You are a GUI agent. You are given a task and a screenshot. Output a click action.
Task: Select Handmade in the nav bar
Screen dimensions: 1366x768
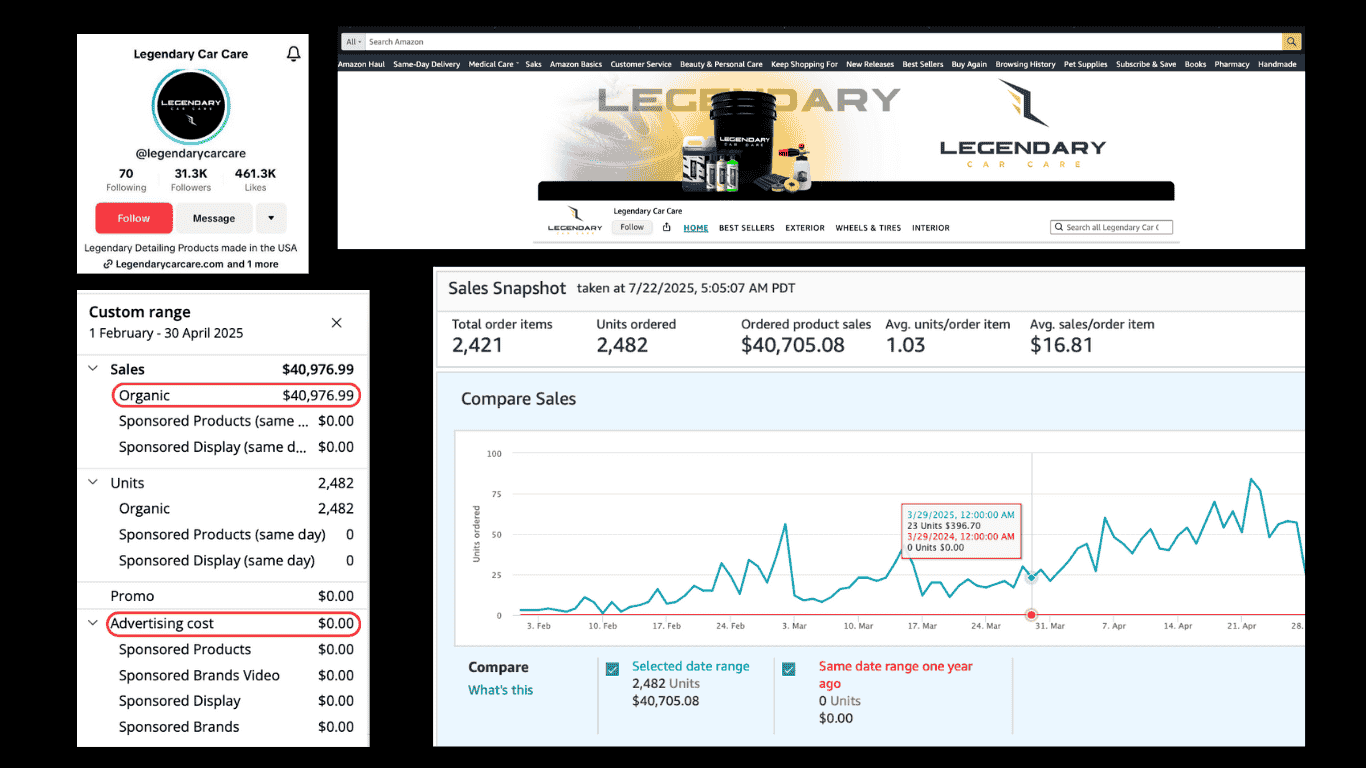[1277, 64]
